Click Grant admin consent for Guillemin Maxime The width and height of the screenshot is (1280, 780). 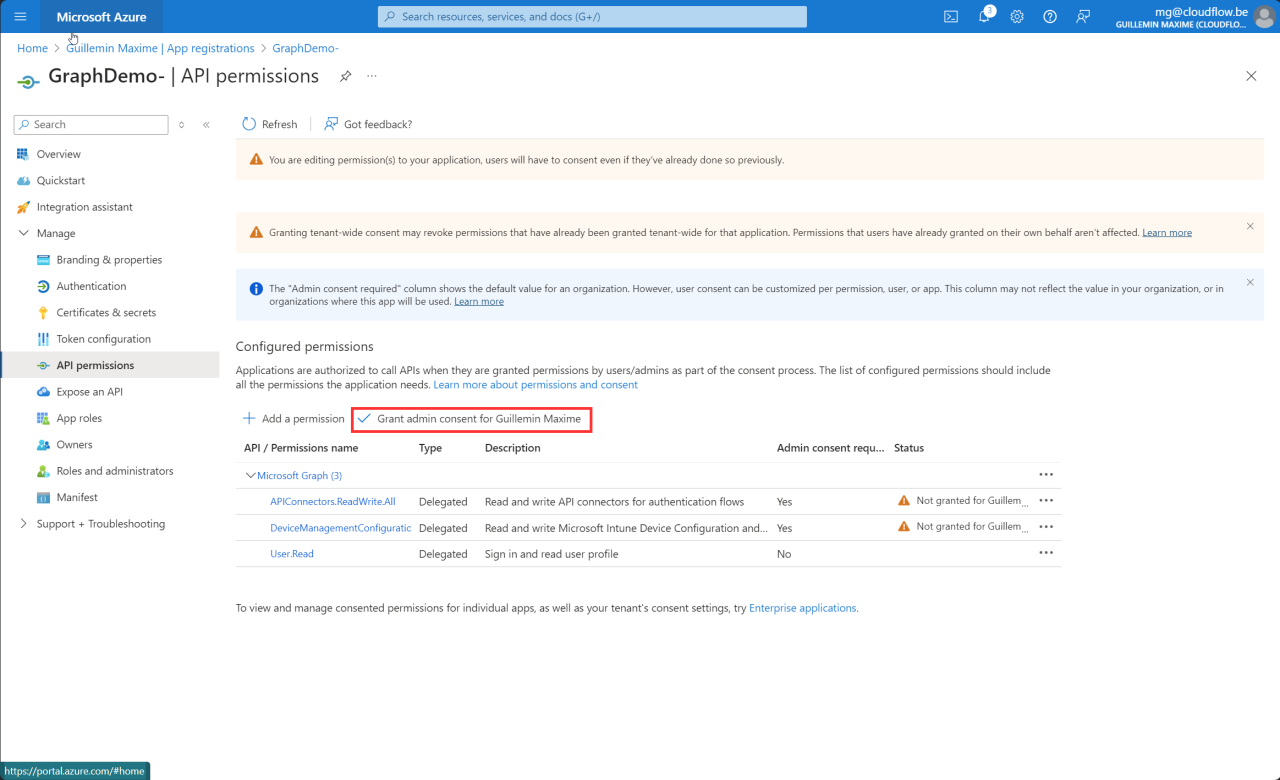[472, 419]
